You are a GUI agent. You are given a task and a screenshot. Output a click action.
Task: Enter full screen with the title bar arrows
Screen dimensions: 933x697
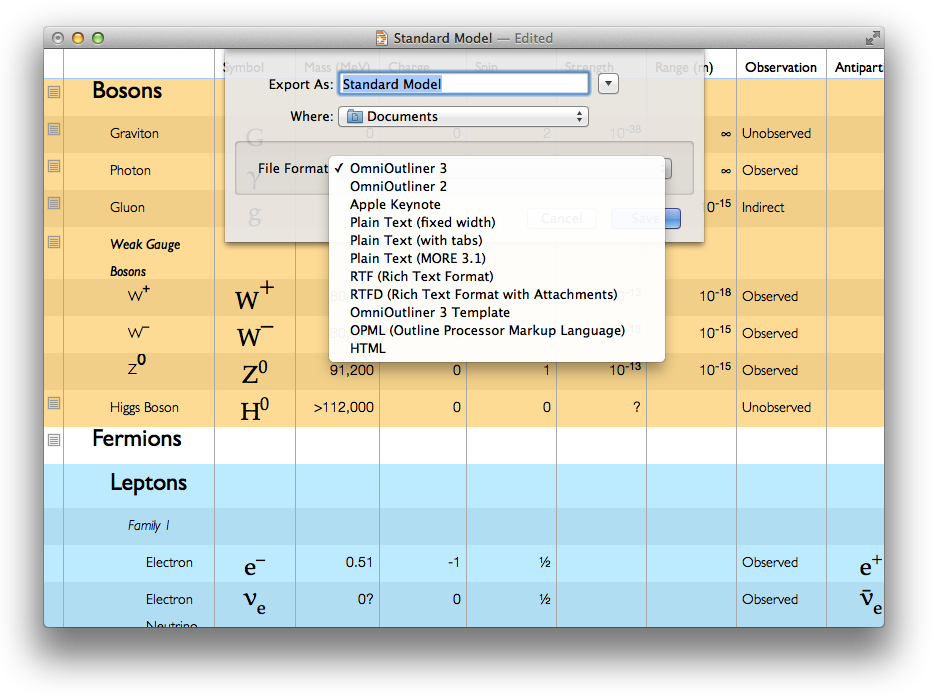(x=872, y=38)
